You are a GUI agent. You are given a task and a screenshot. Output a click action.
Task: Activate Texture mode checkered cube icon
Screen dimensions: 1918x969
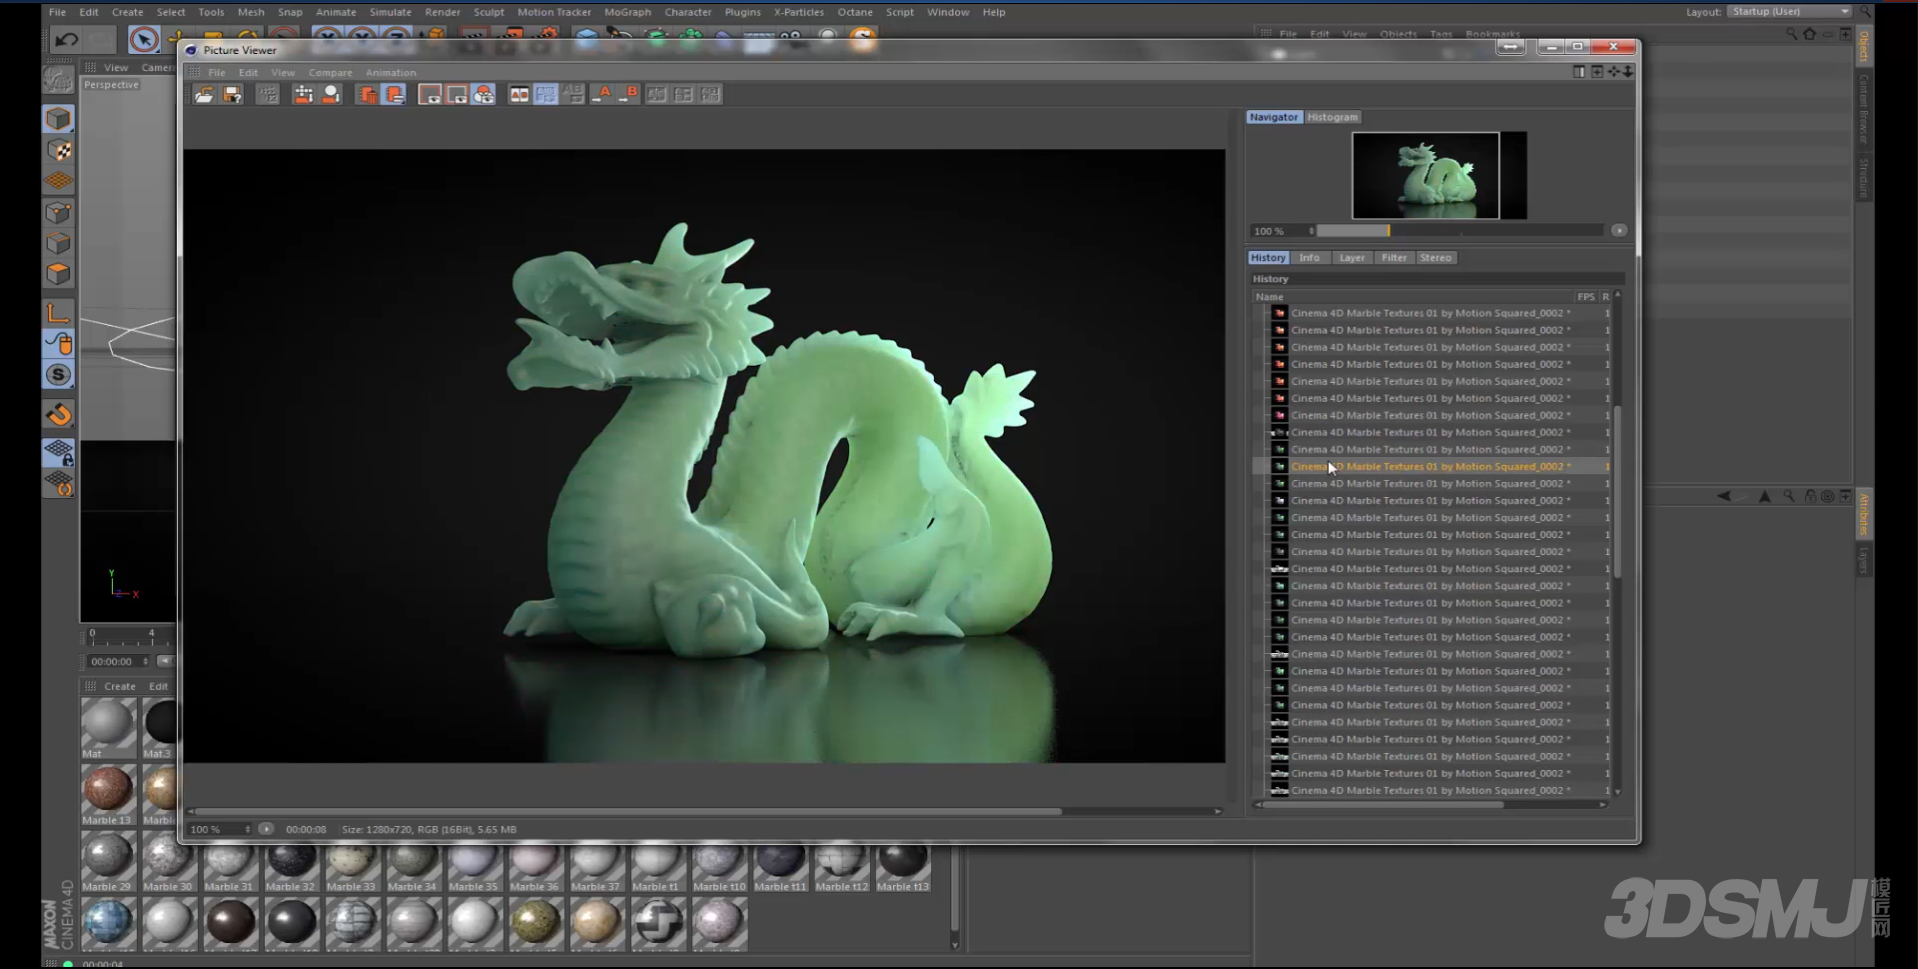58,150
